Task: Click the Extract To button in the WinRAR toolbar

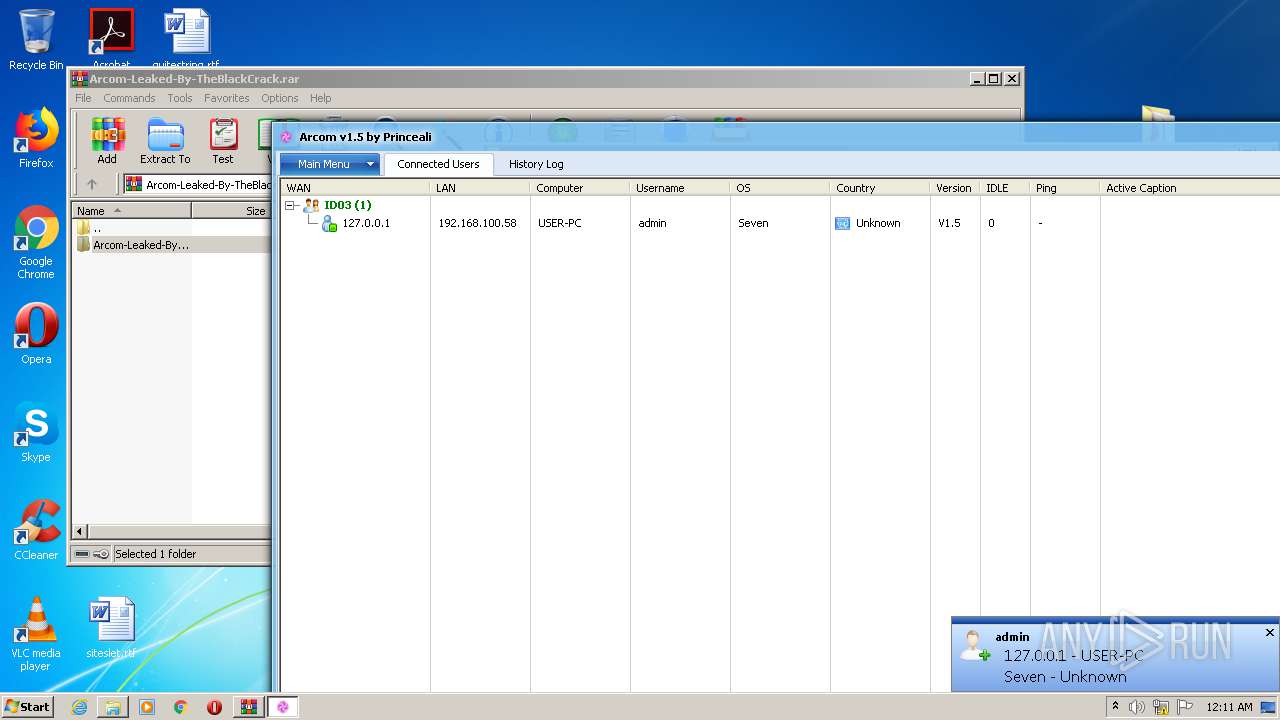Action: (x=165, y=141)
